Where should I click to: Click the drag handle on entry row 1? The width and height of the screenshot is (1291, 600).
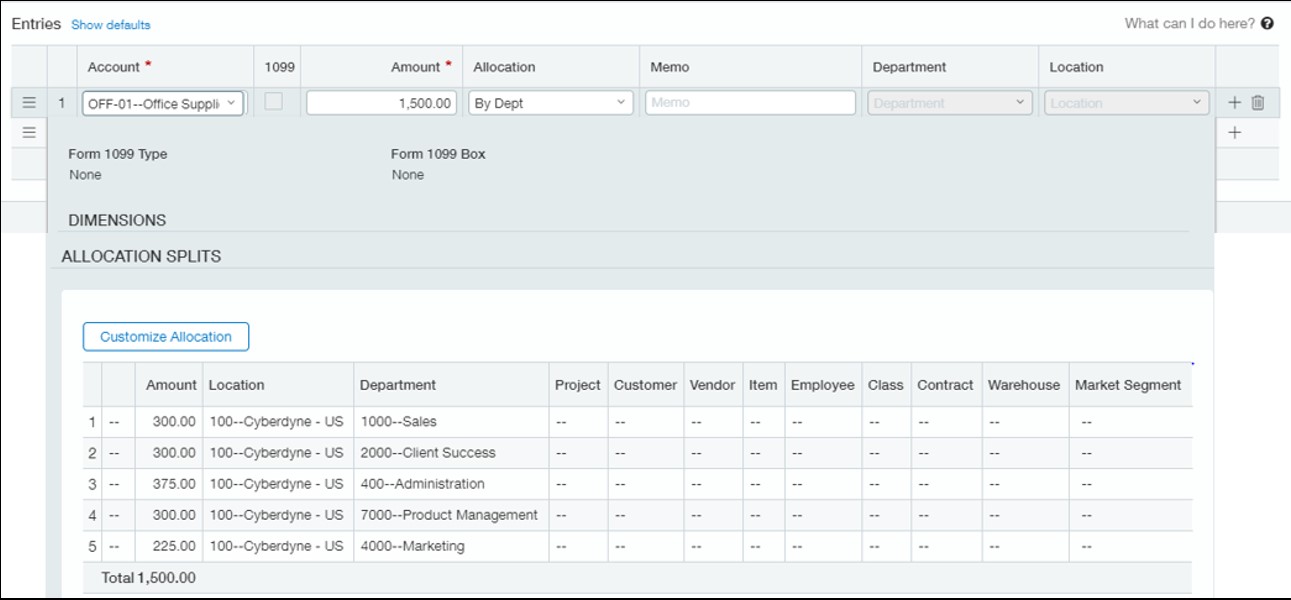29,101
